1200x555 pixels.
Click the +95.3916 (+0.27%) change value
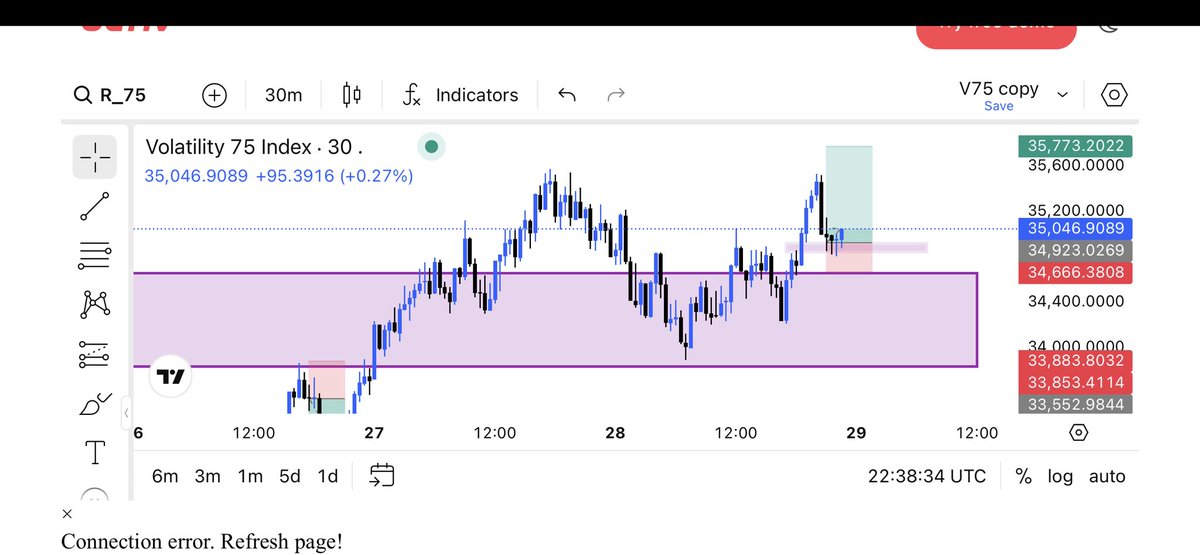[334, 176]
